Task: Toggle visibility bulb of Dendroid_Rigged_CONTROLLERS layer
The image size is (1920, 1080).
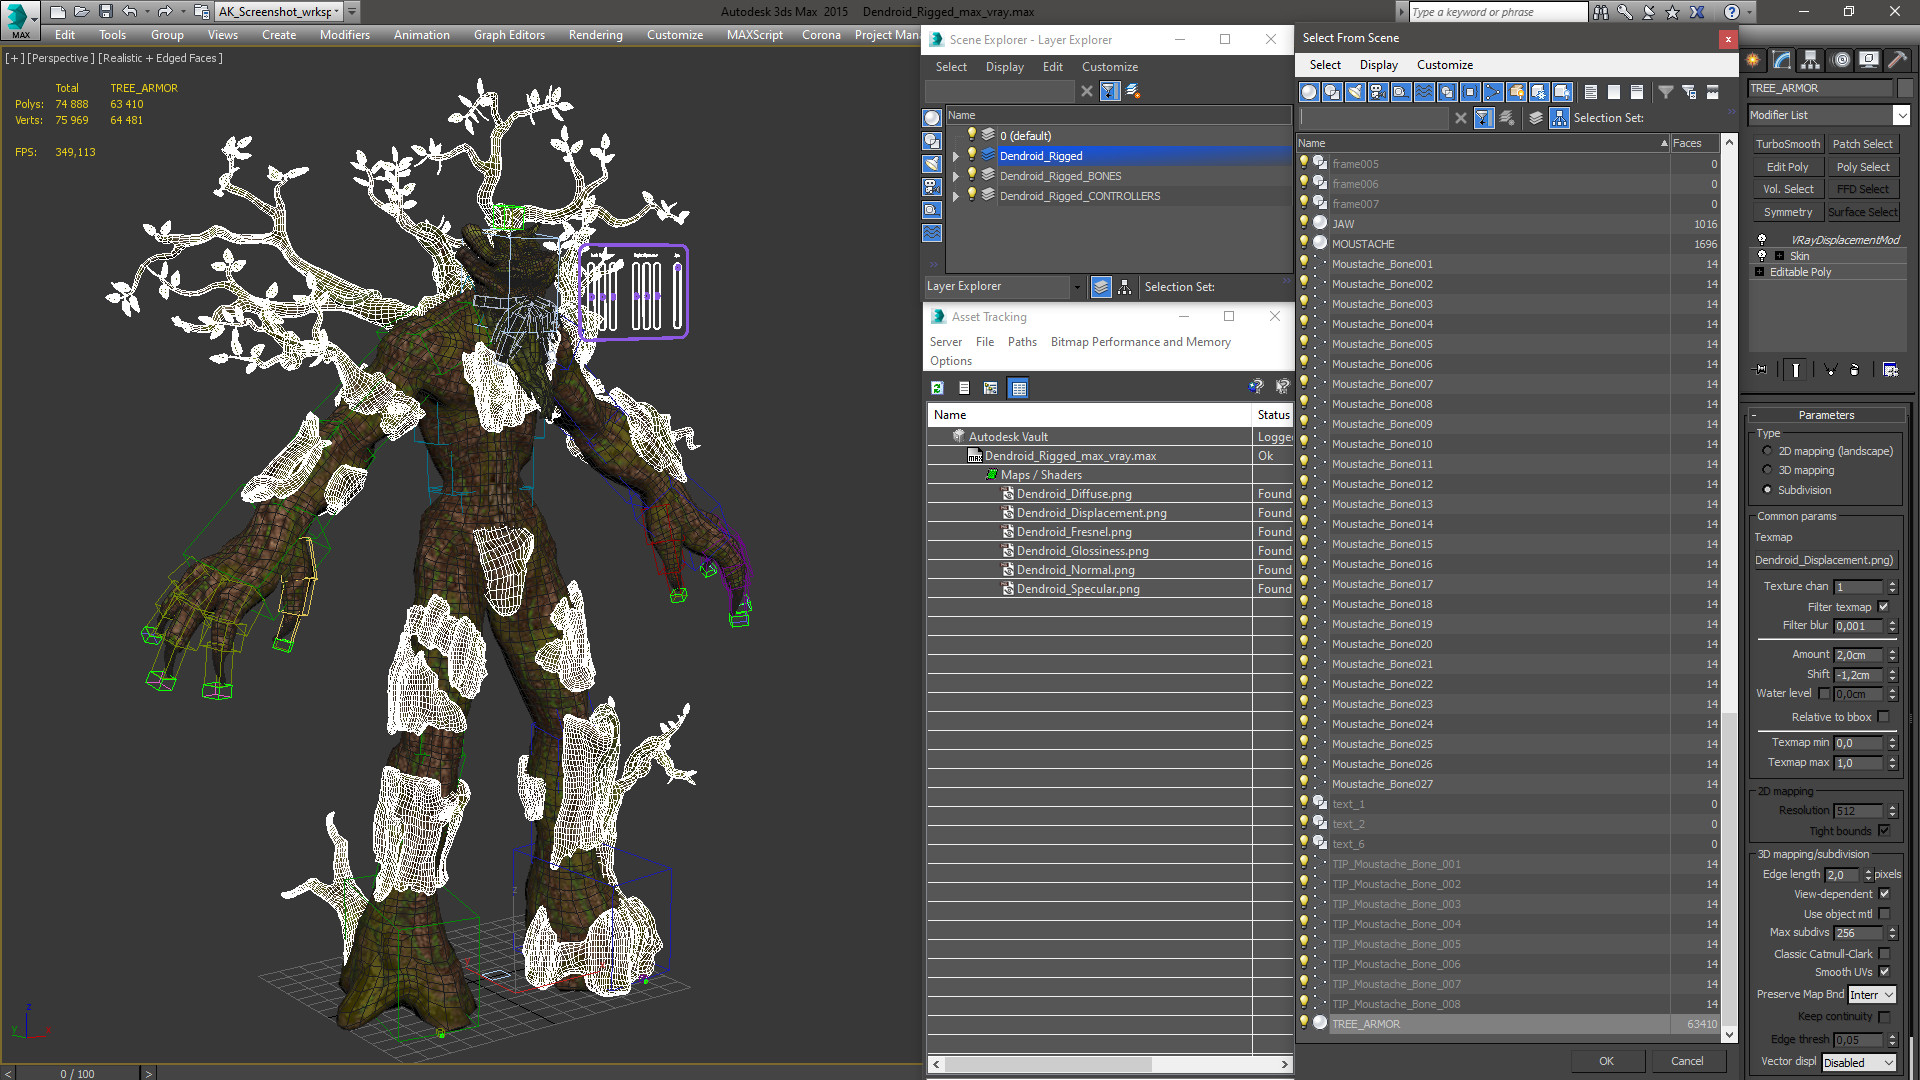Action: tap(971, 195)
